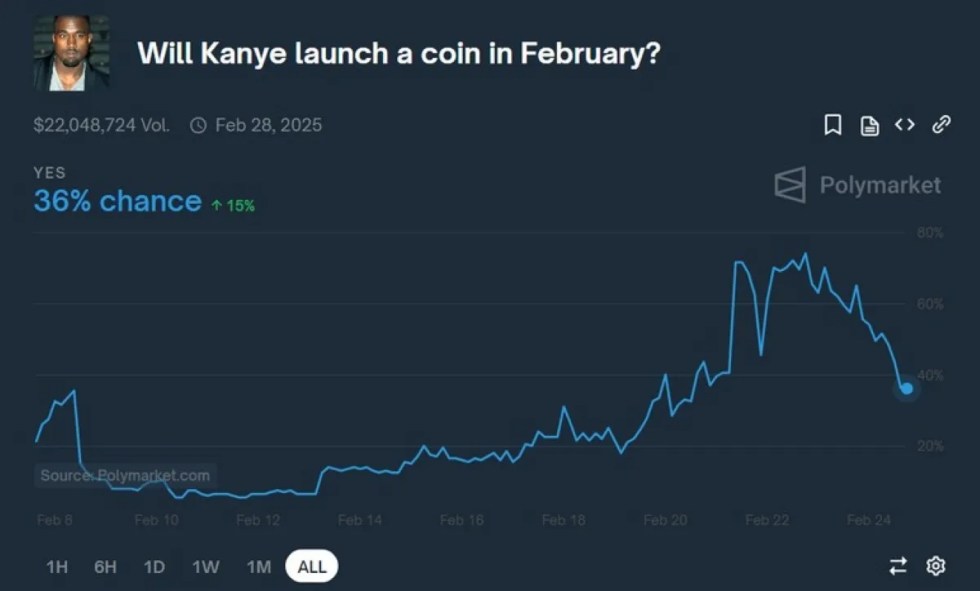Image resolution: width=980 pixels, height=591 pixels.
Task: Open chart settings gear icon
Action: point(936,566)
